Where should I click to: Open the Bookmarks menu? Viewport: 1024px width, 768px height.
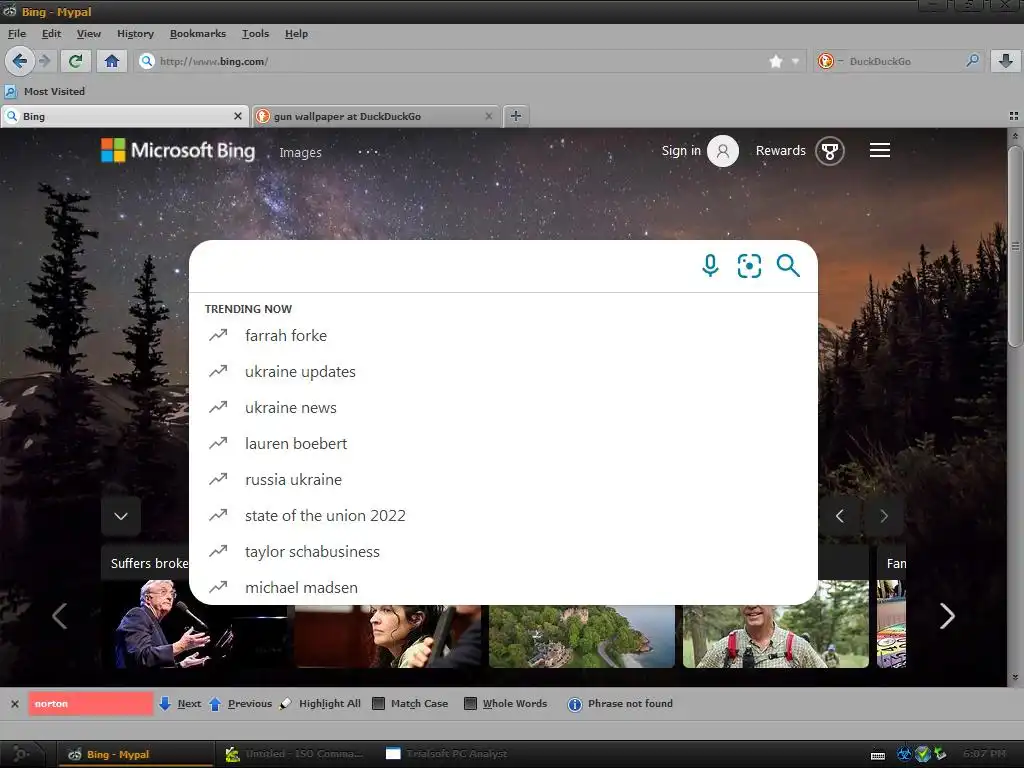pos(198,34)
